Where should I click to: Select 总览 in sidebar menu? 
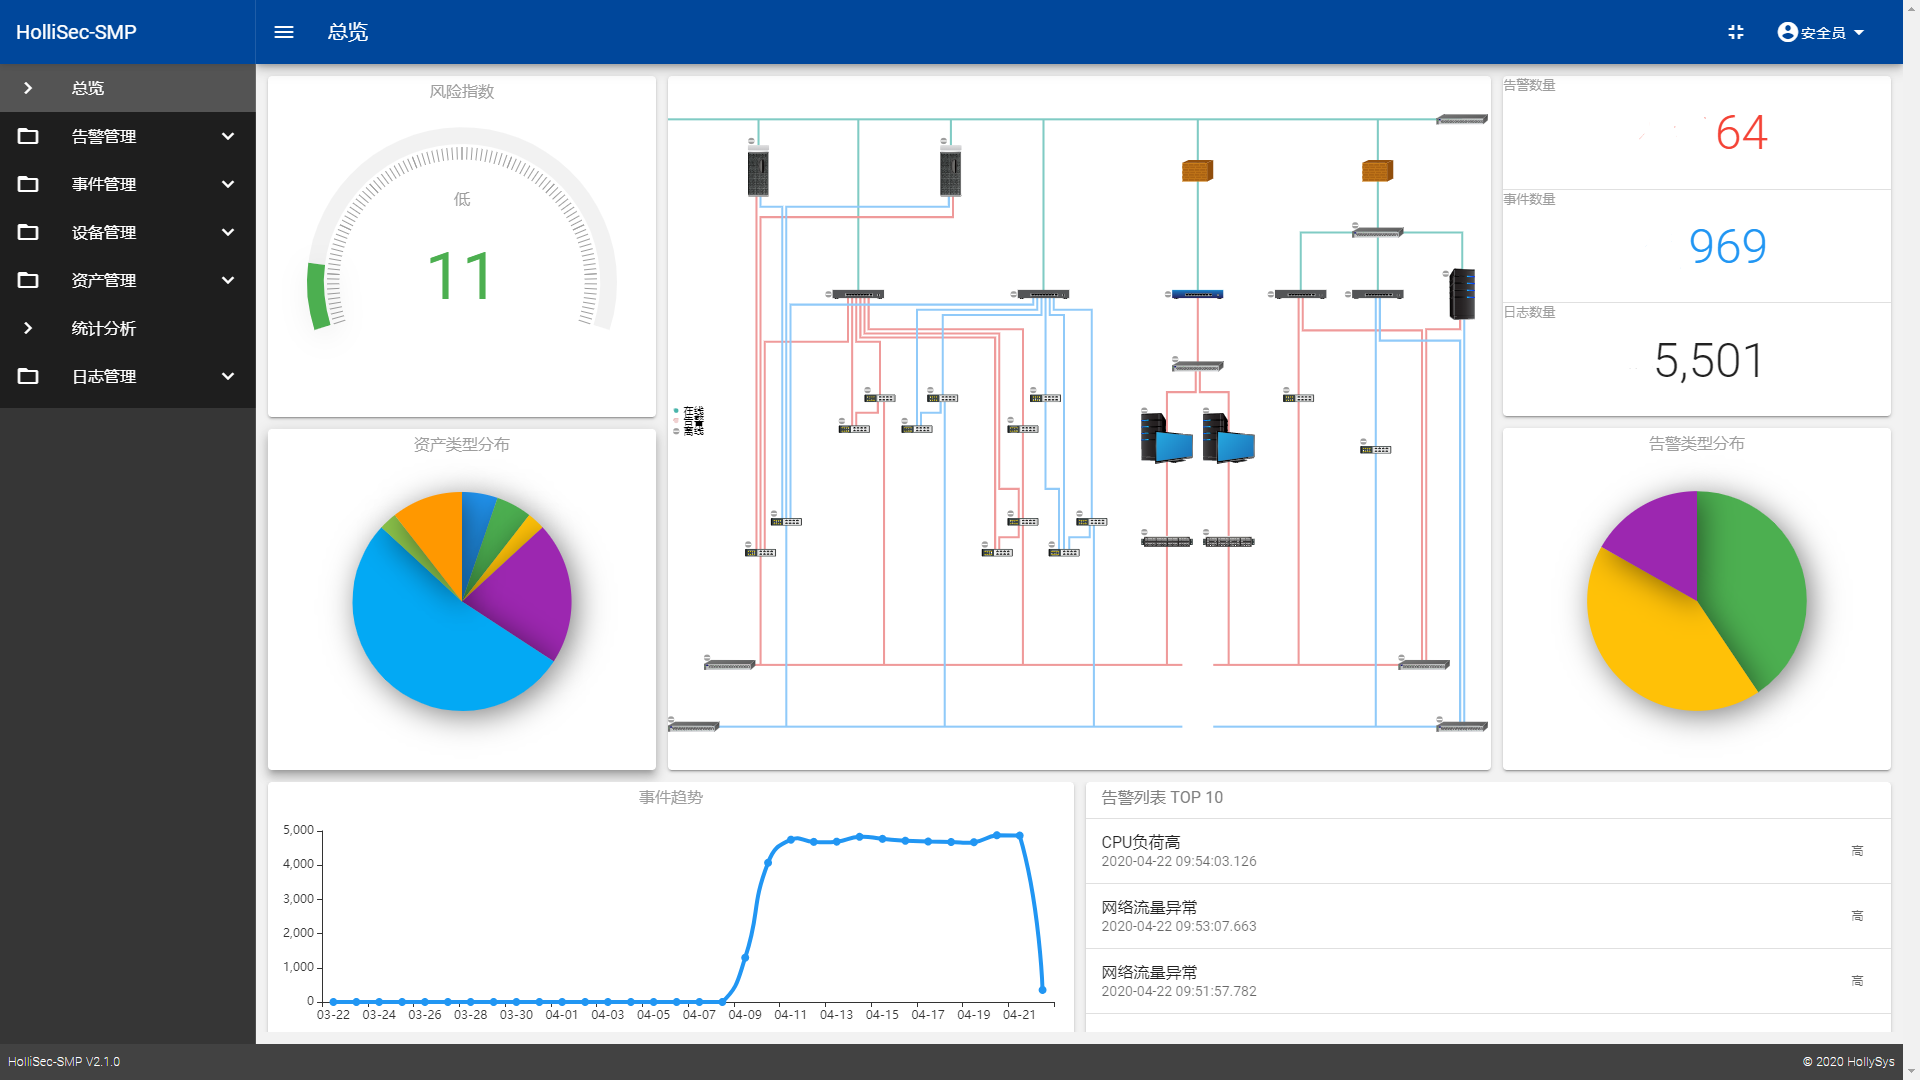88,88
